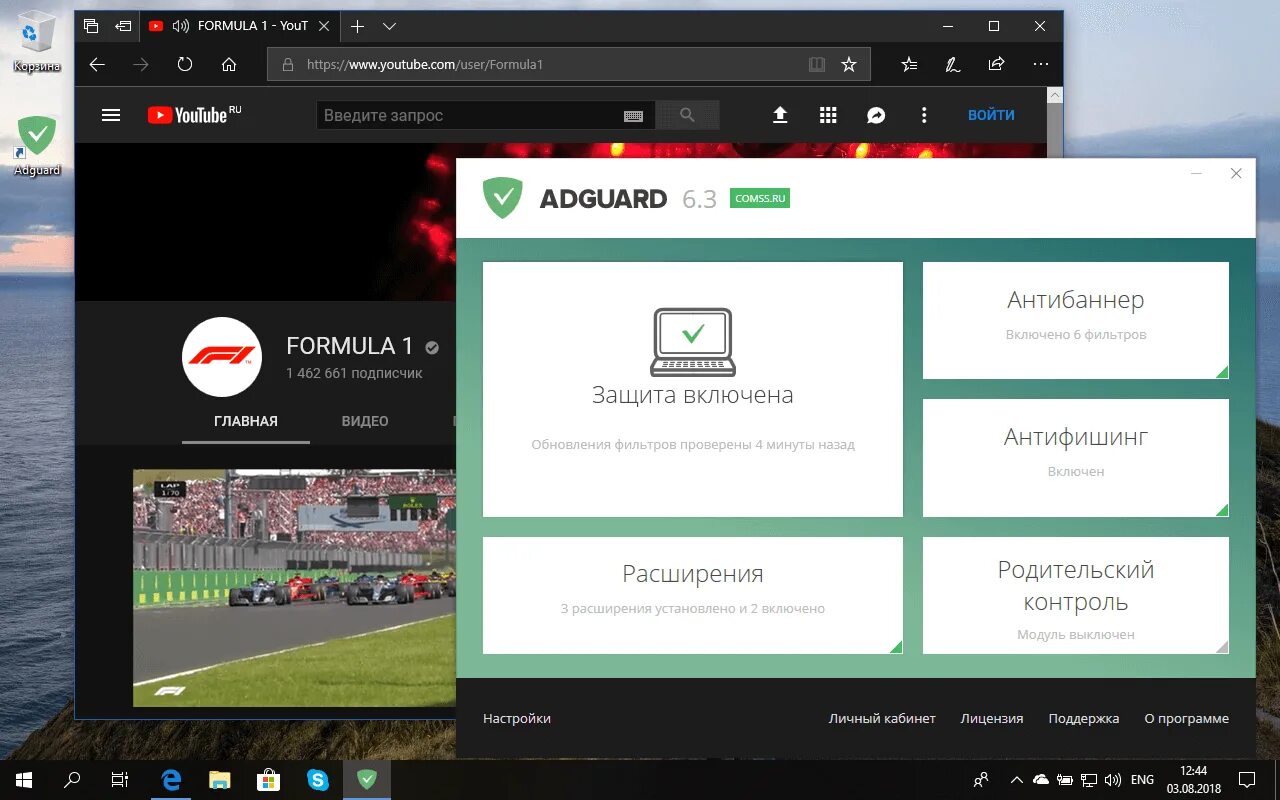Click Edge add notes pen icon
This screenshot has height=800, width=1280.
pyautogui.click(x=953, y=64)
